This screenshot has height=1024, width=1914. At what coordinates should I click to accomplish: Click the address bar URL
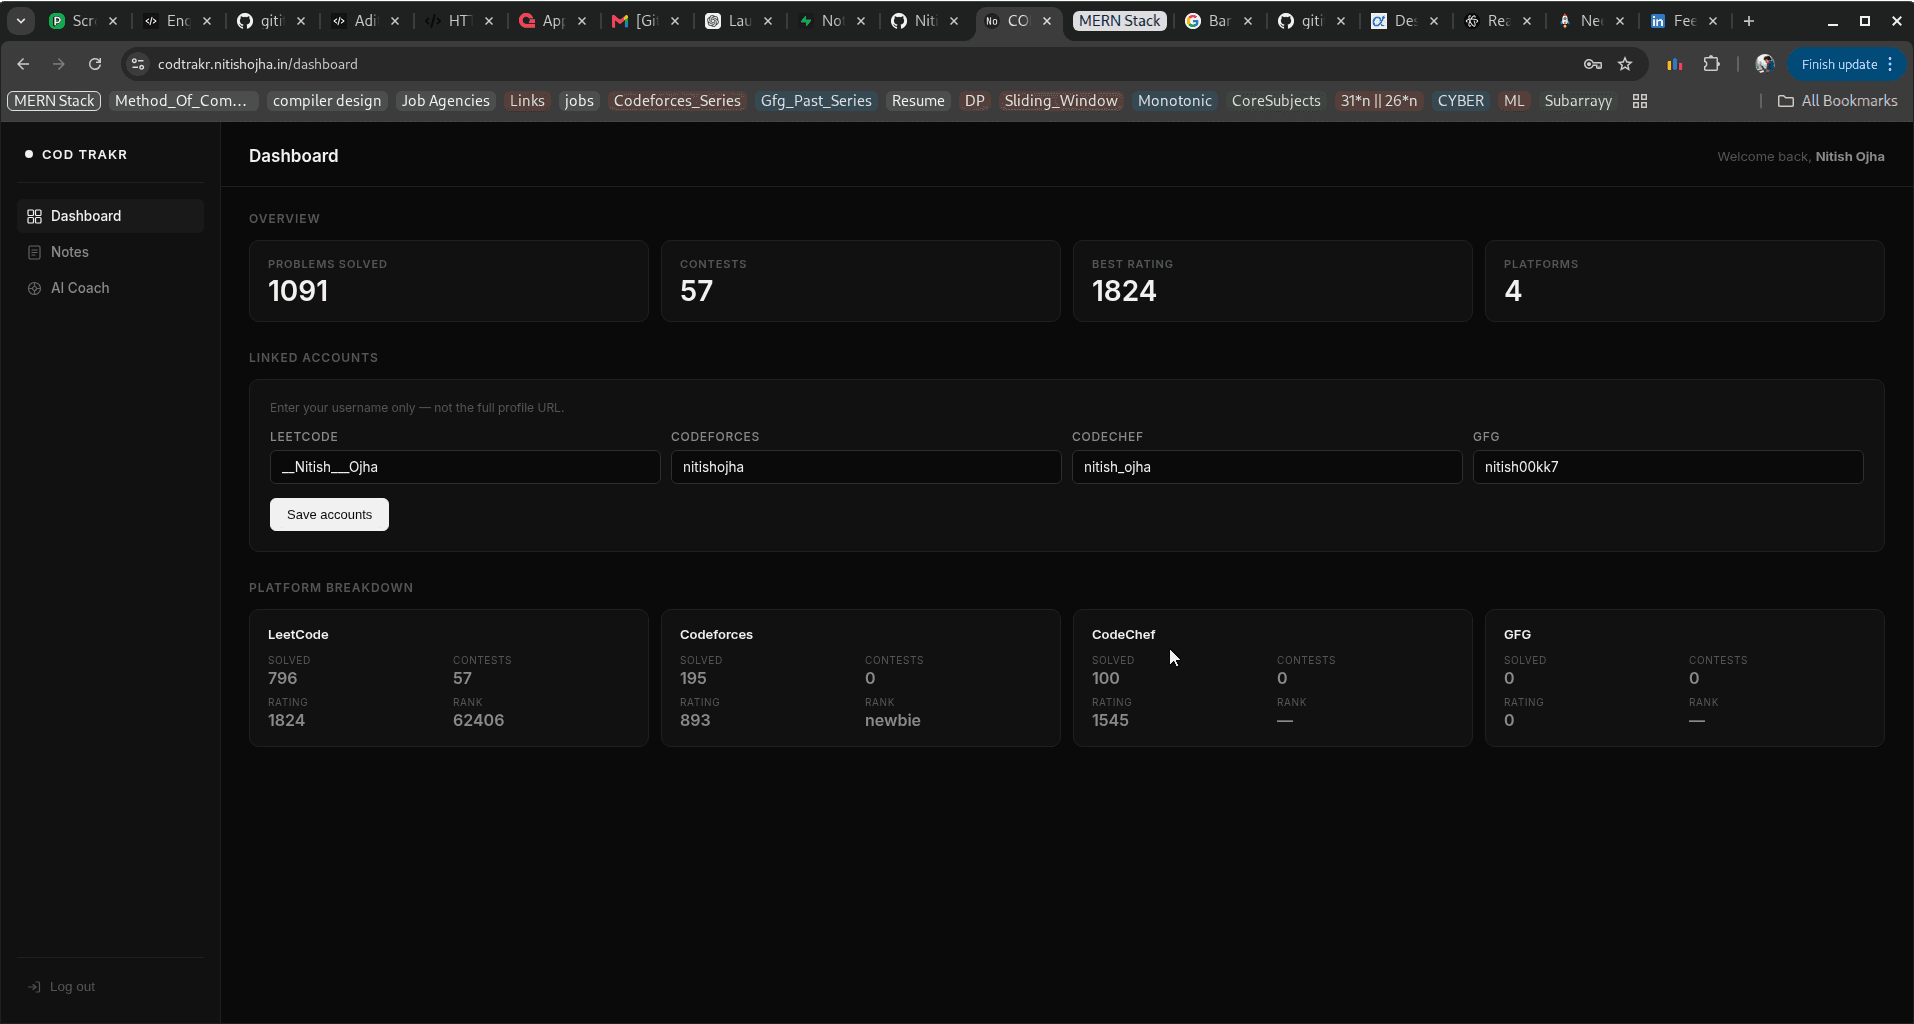pyautogui.click(x=258, y=64)
